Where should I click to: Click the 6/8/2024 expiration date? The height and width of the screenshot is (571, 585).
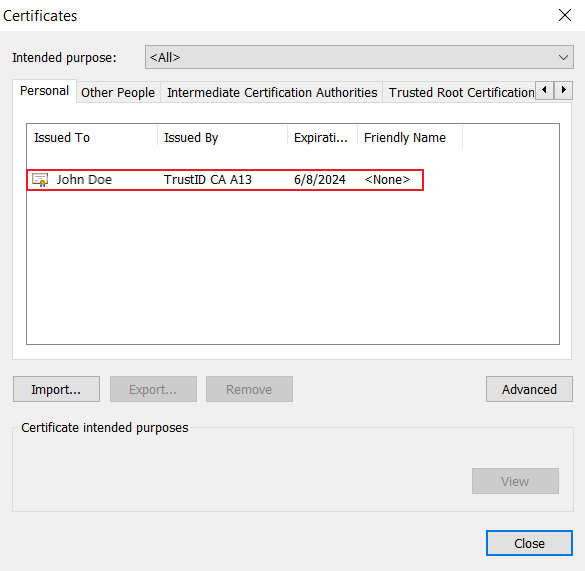pyautogui.click(x=320, y=180)
